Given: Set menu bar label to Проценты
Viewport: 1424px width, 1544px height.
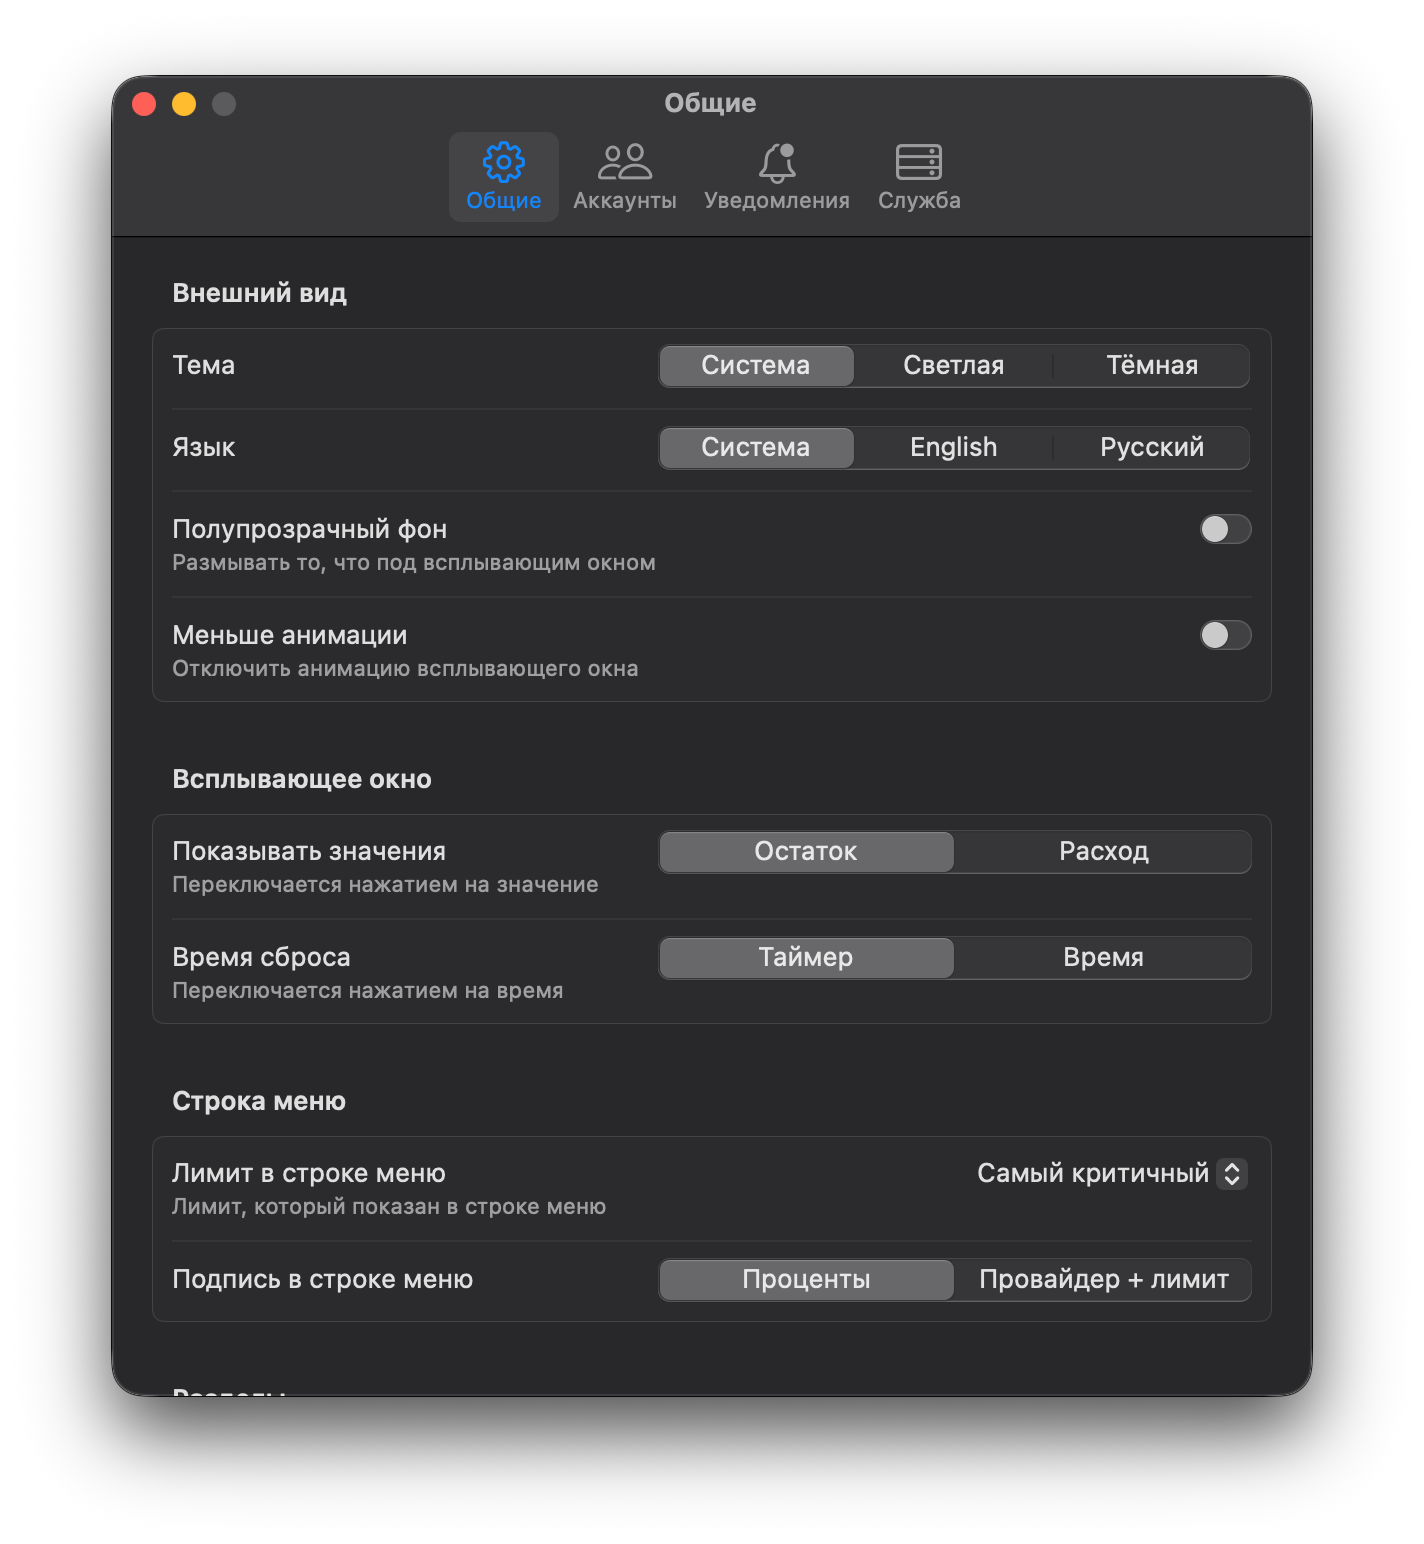Looking at the screenshot, I should pos(806,1280).
